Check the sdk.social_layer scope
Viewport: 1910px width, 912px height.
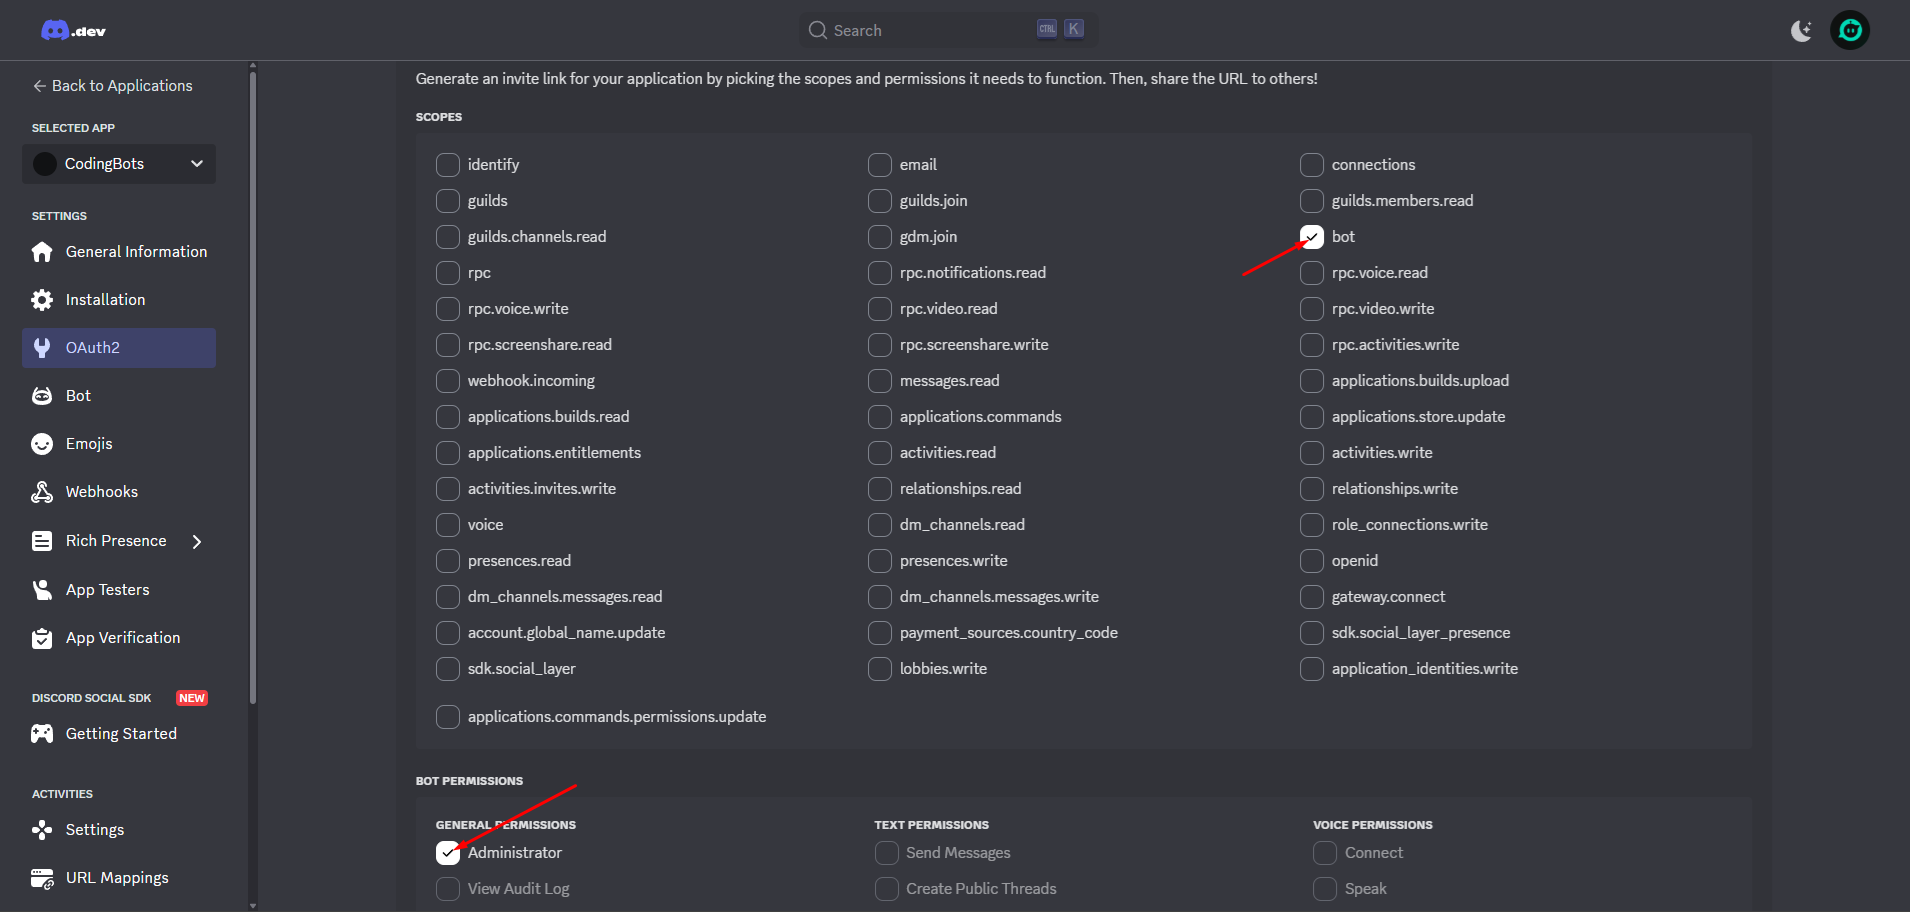(448, 669)
